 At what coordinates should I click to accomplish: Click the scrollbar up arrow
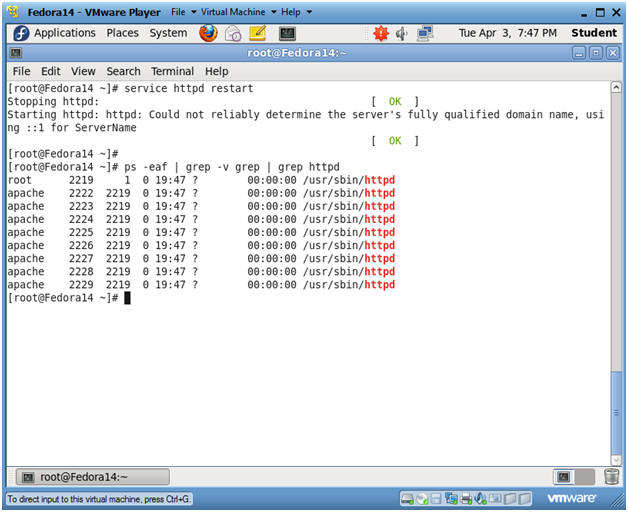616,87
